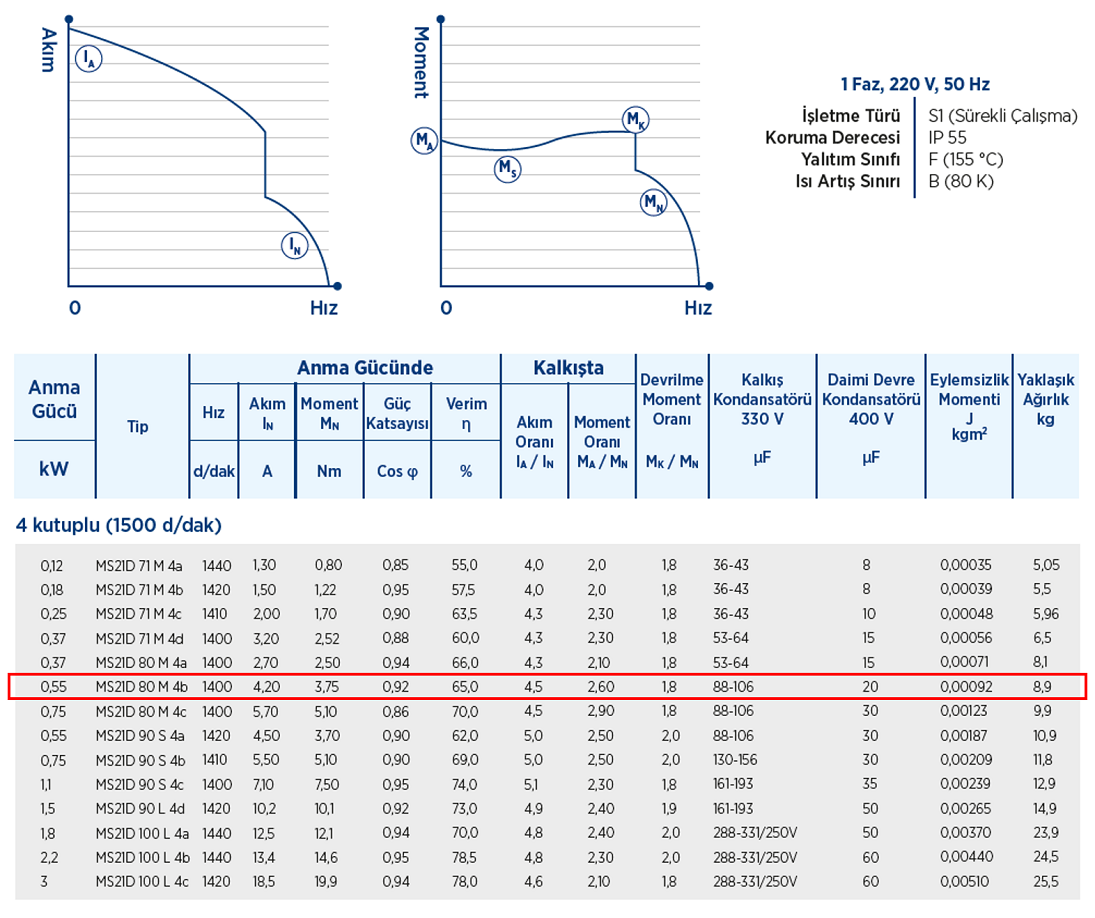
Task: Click the "Isı Artış Sınırı" label
Action: point(848,182)
